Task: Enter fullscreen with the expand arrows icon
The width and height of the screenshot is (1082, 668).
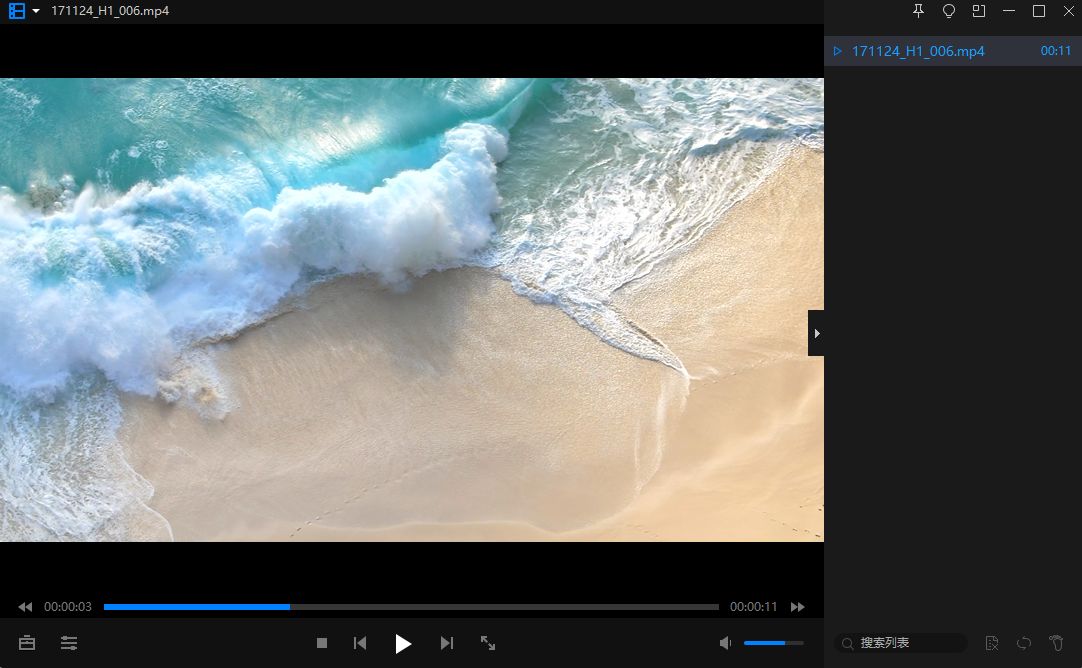Action: point(488,643)
